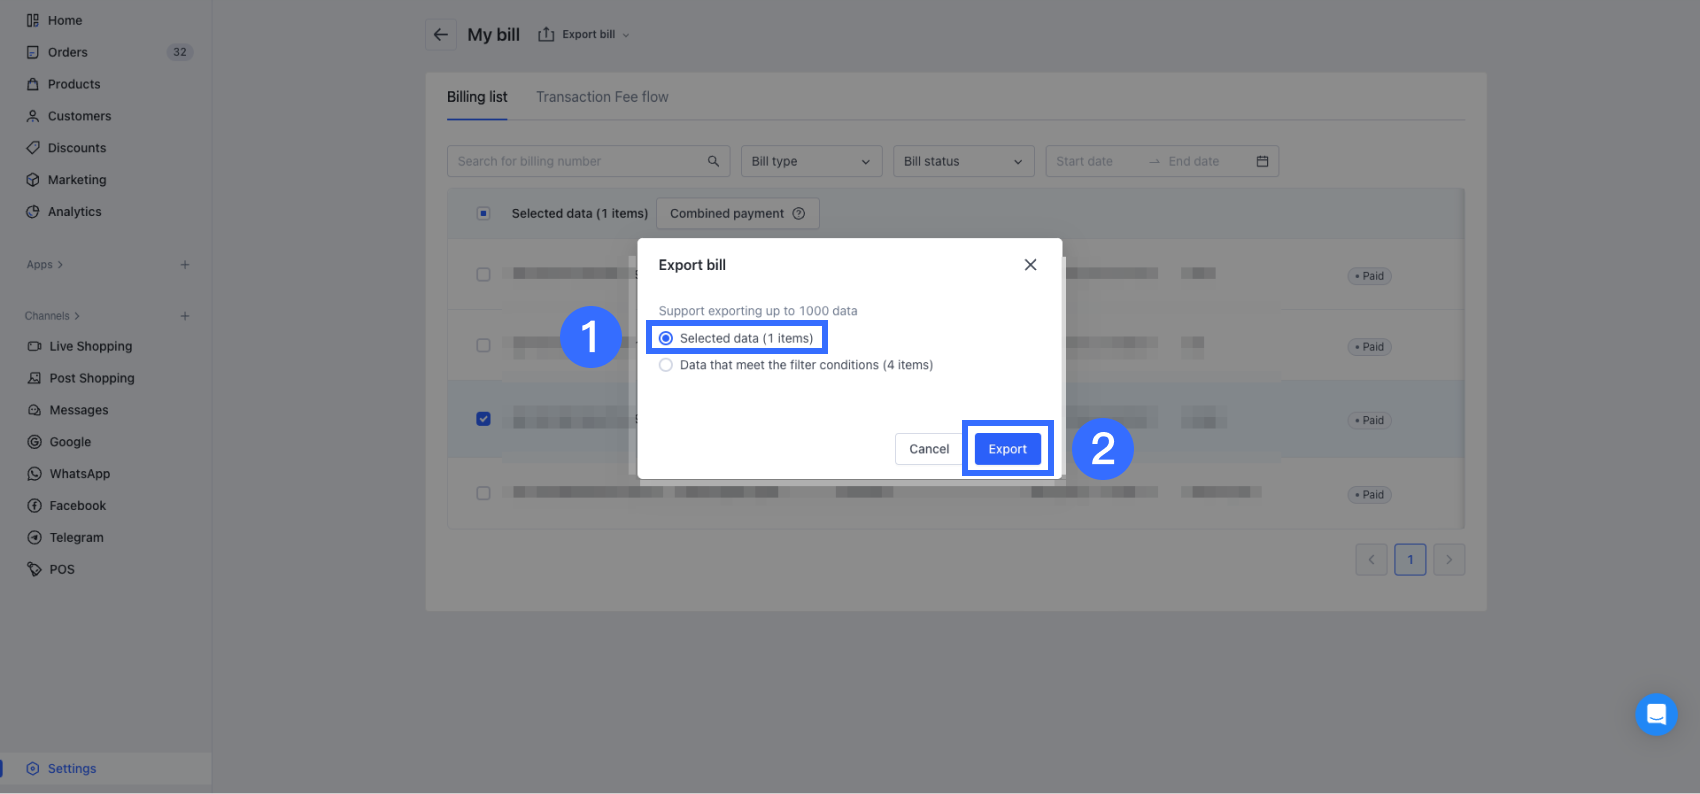Click the Telegram channel icon
Viewport: 1700px width, 794px height.
(35, 538)
